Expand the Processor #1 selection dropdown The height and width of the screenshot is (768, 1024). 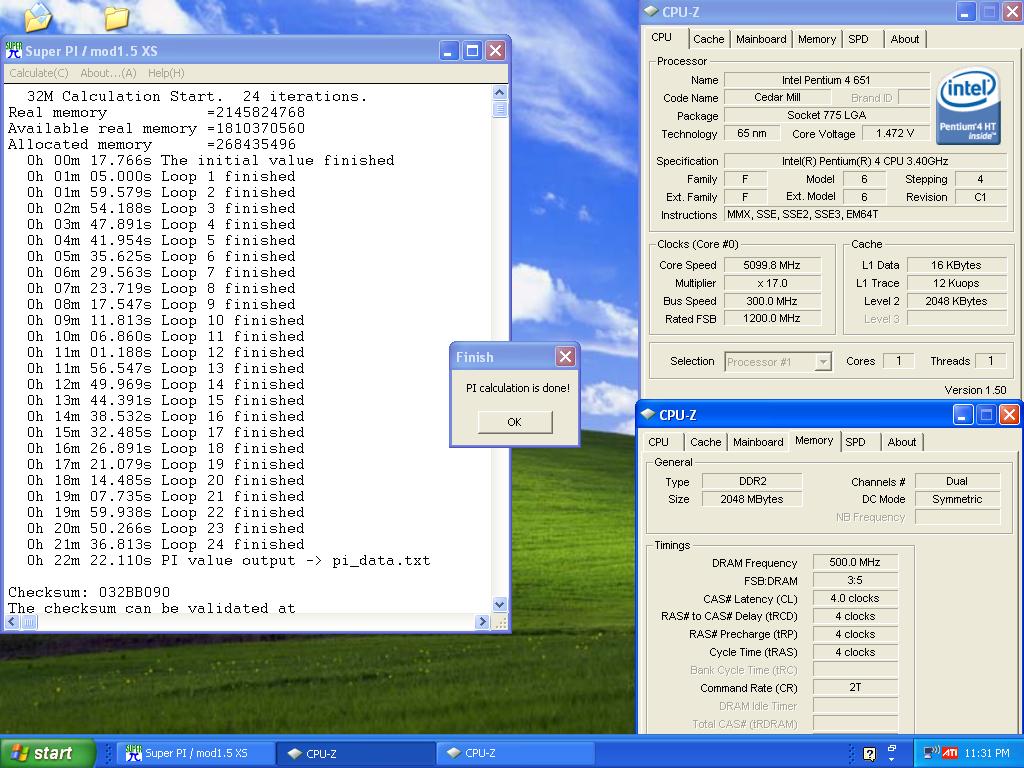(823, 361)
